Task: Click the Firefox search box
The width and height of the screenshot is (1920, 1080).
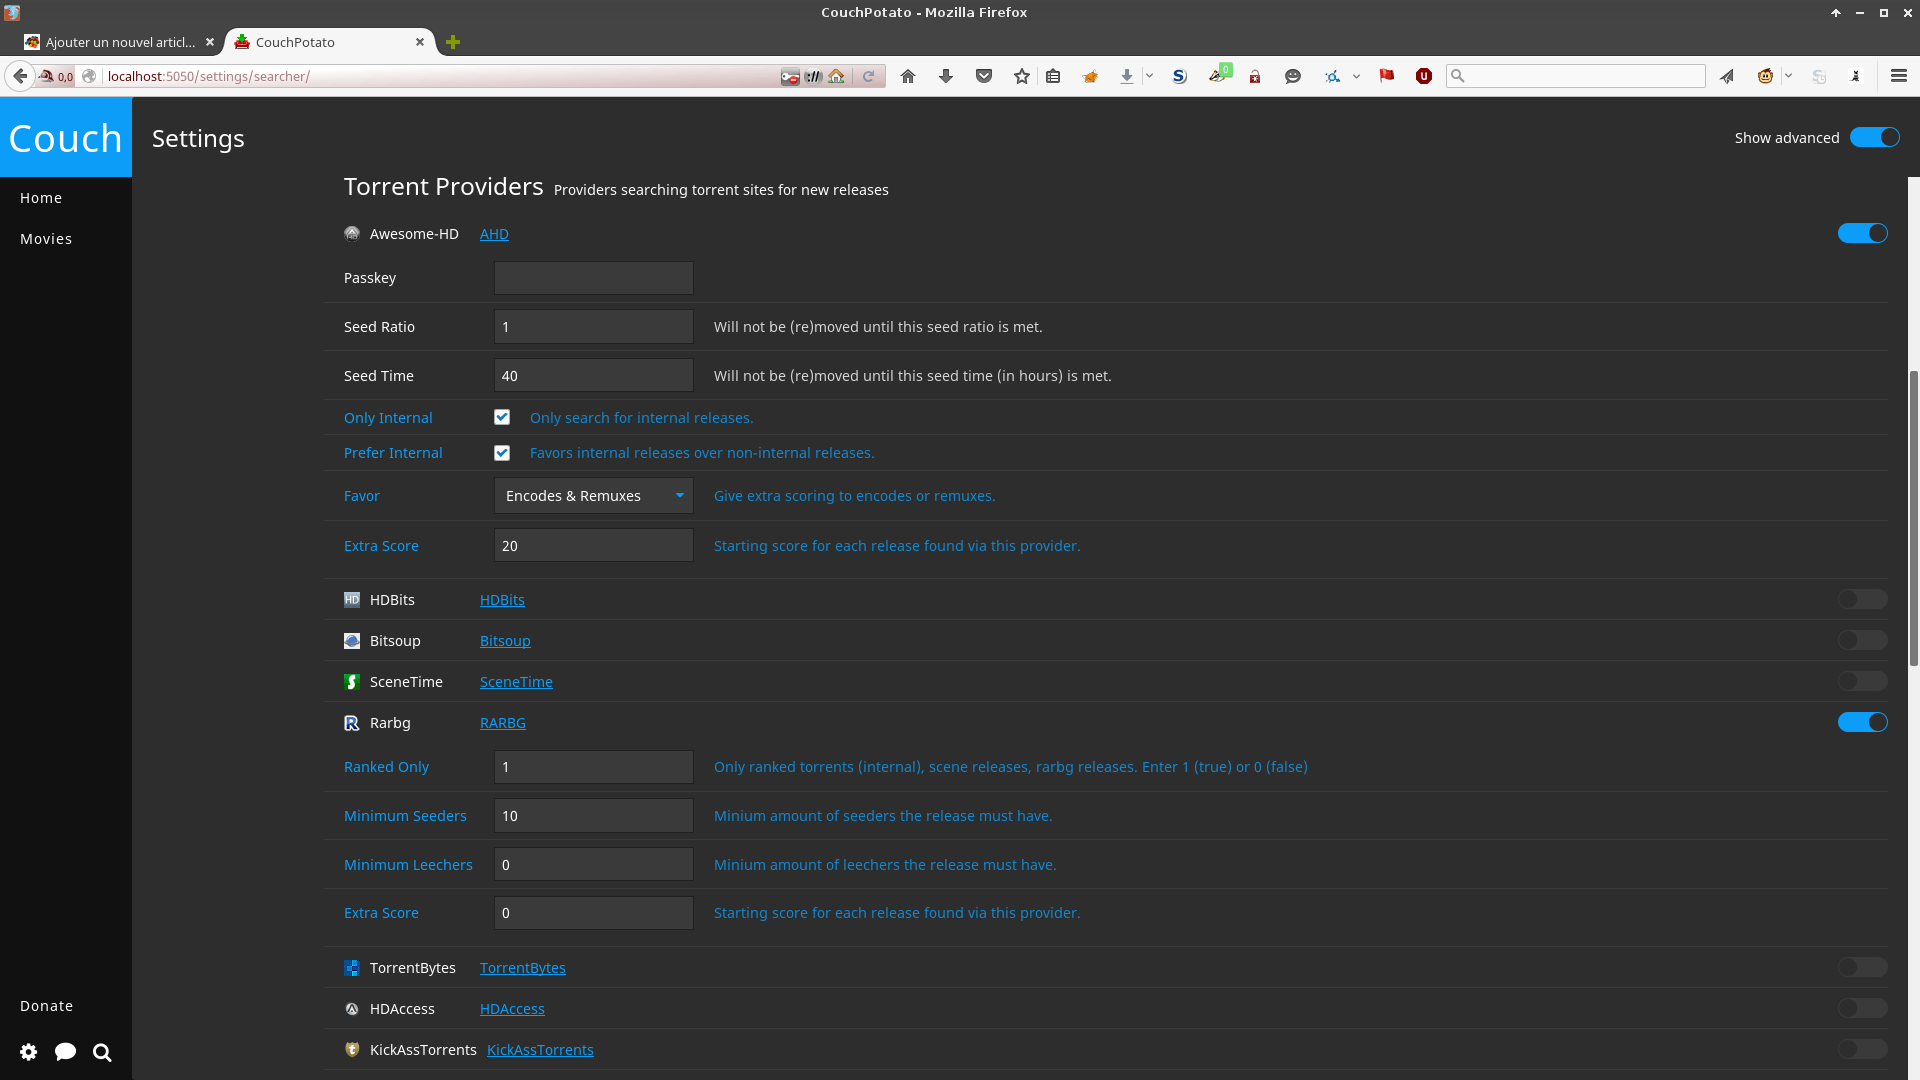Action: [x=1576, y=76]
